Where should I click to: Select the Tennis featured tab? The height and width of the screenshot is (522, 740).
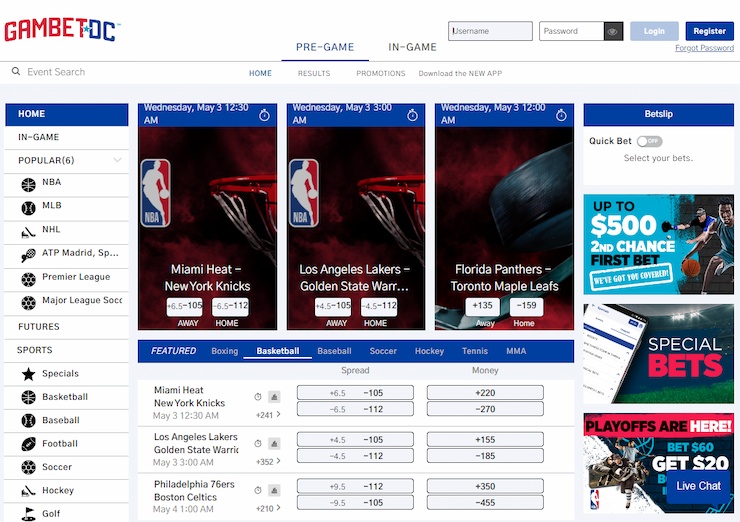[x=475, y=351]
